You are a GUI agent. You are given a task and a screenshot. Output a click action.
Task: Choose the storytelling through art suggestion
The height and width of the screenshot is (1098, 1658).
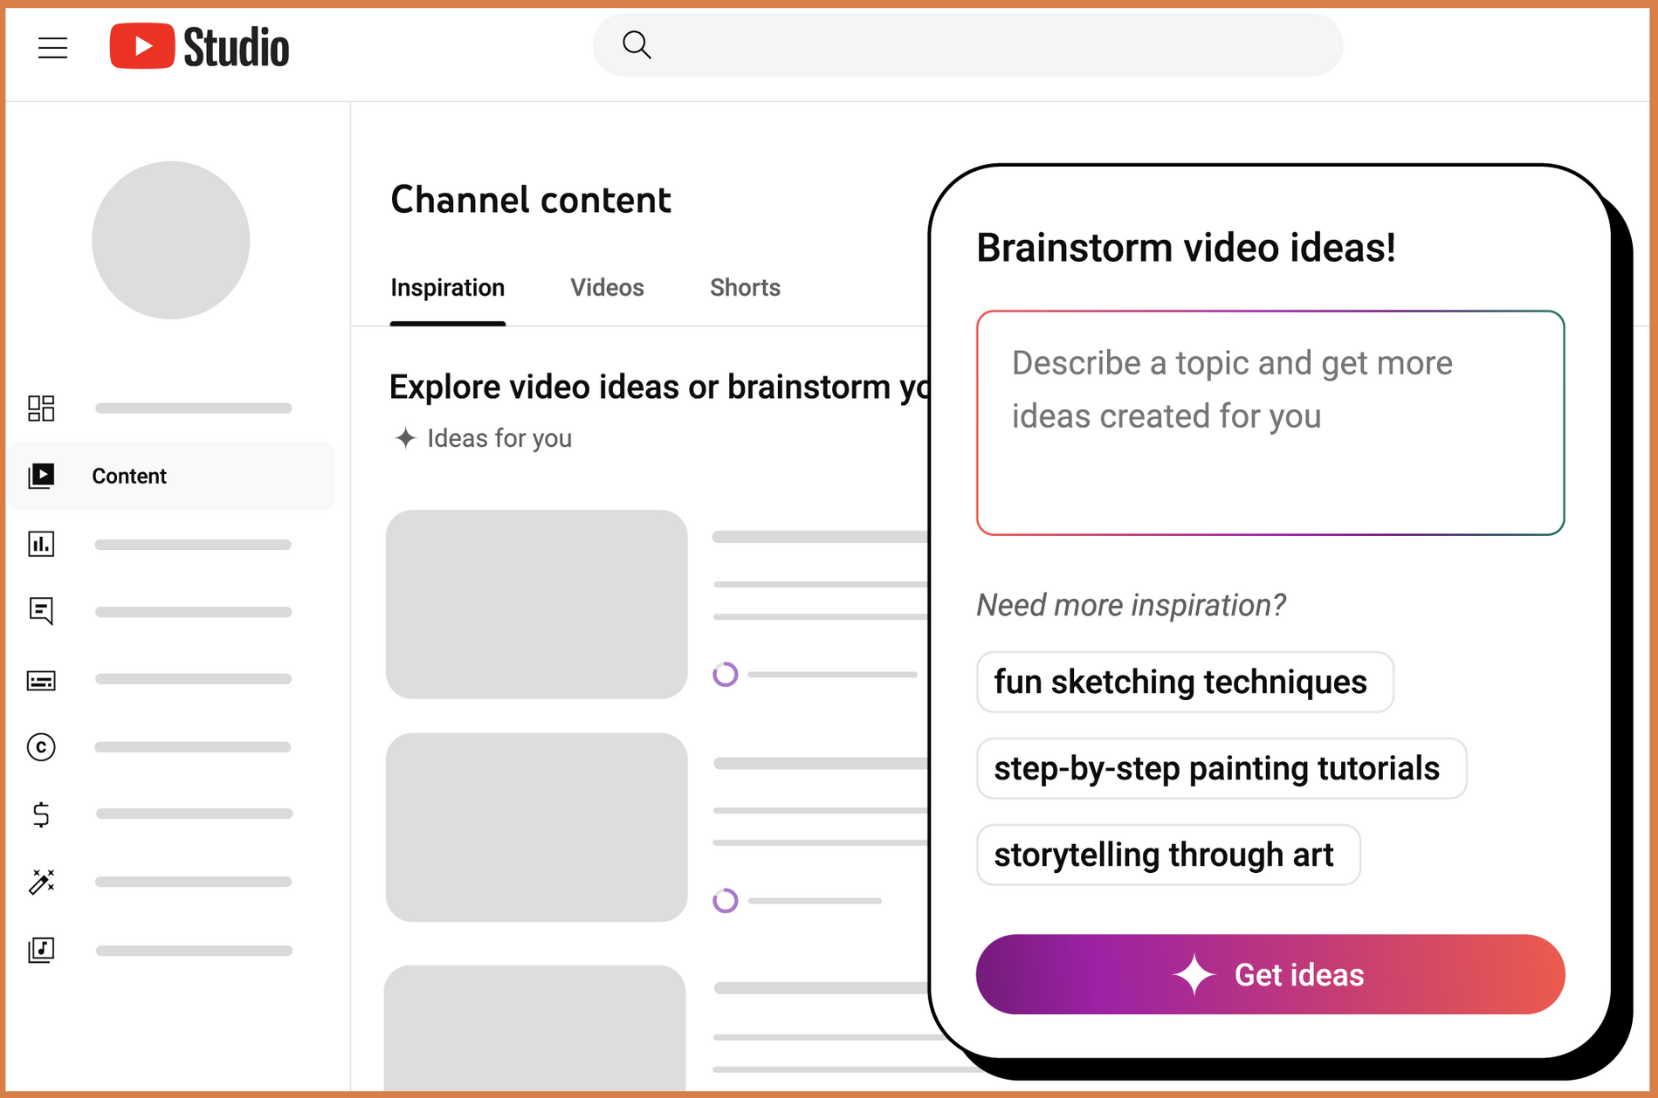(1168, 855)
